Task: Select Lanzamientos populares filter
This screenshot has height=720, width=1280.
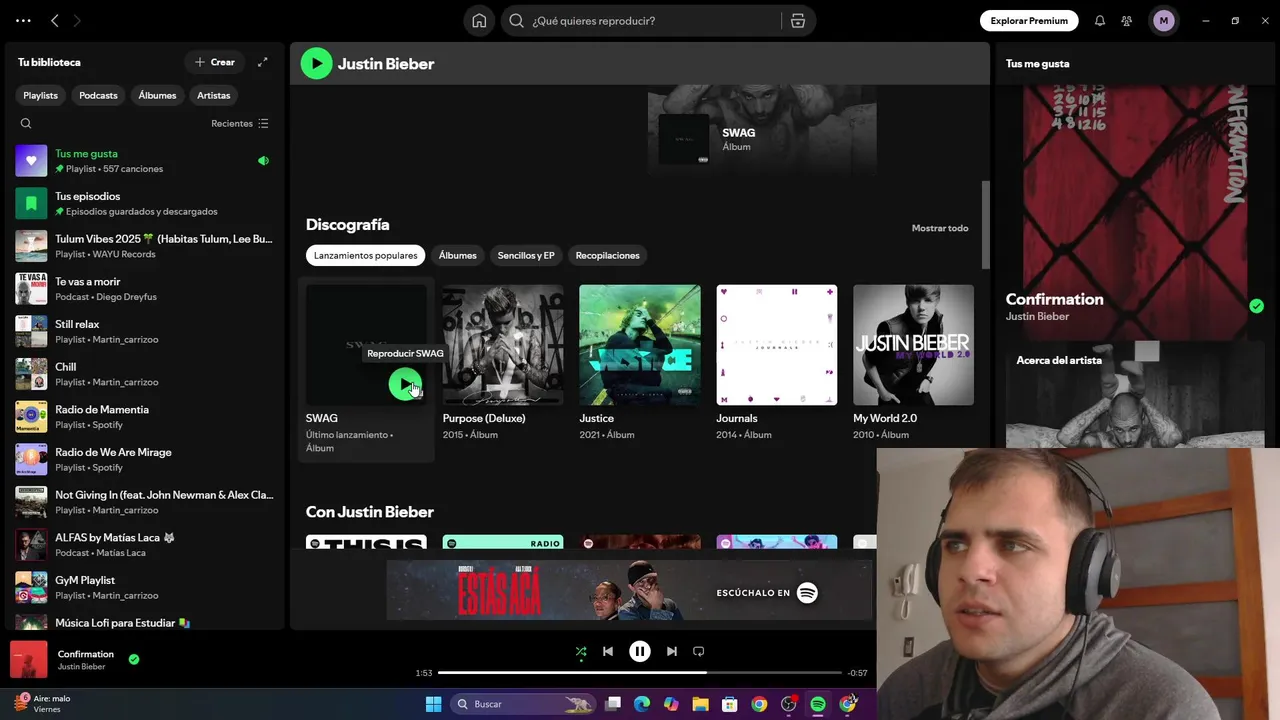Action: click(365, 255)
